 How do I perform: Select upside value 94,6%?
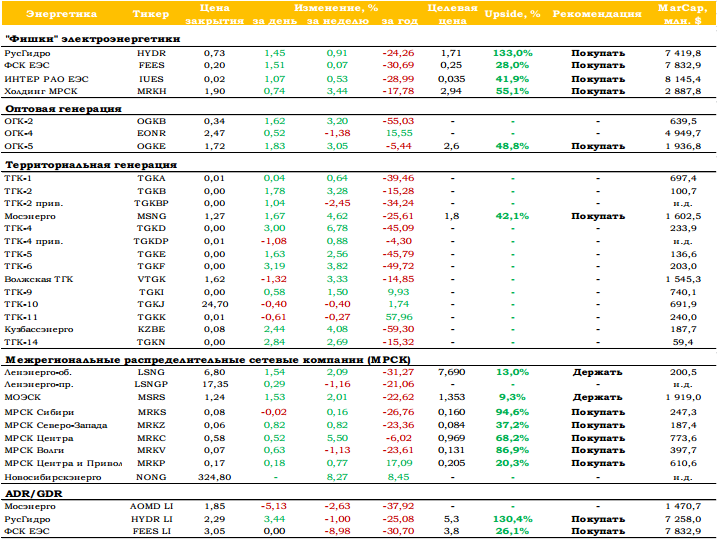[512, 412]
